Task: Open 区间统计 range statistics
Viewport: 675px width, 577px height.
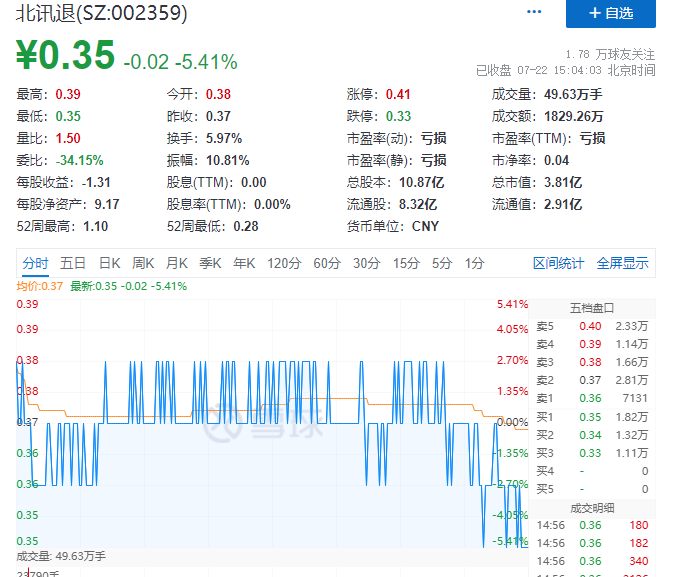Action: pyautogui.click(x=558, y=263)
